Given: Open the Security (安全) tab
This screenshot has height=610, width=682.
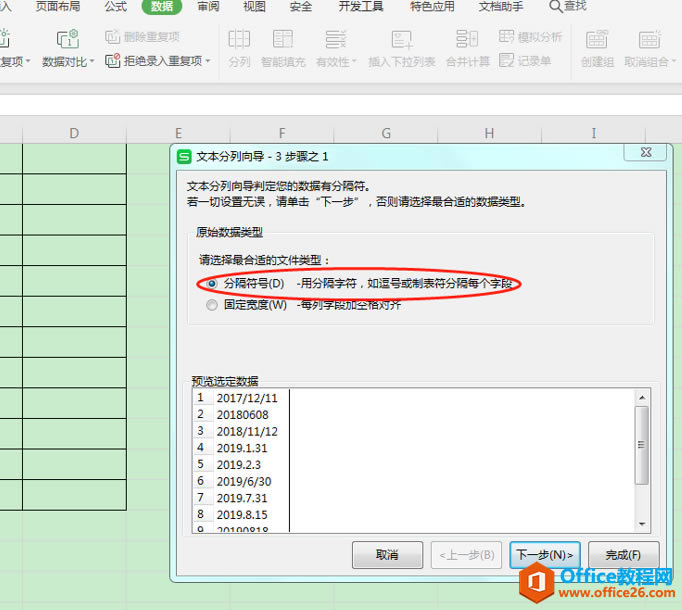Looking at the screenshot, I should click(301, 7).
